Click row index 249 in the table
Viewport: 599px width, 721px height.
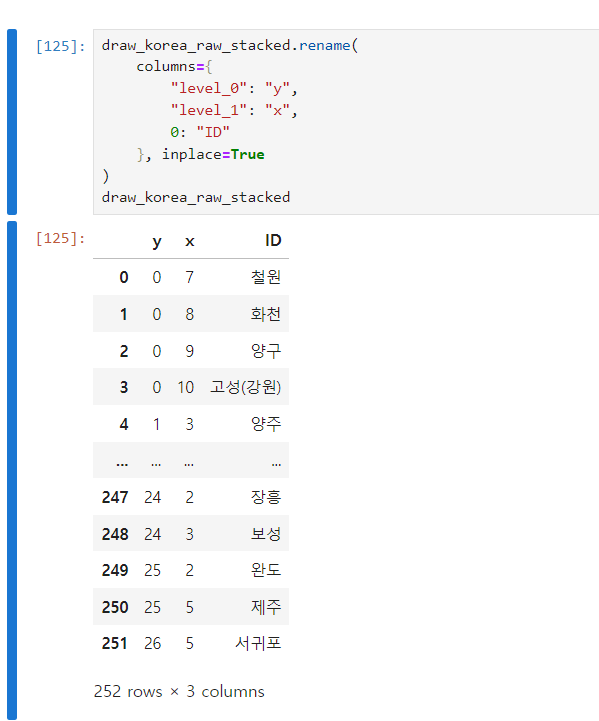coord(115,570)
